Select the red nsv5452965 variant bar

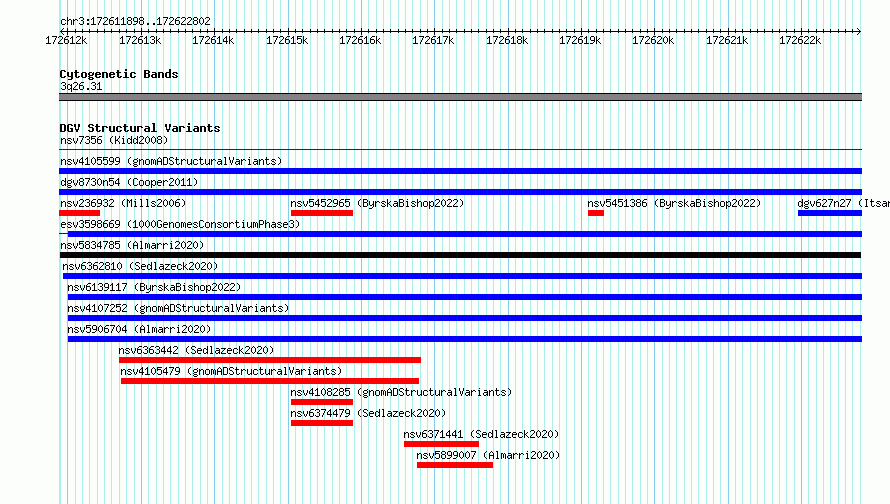coord(322,213)
